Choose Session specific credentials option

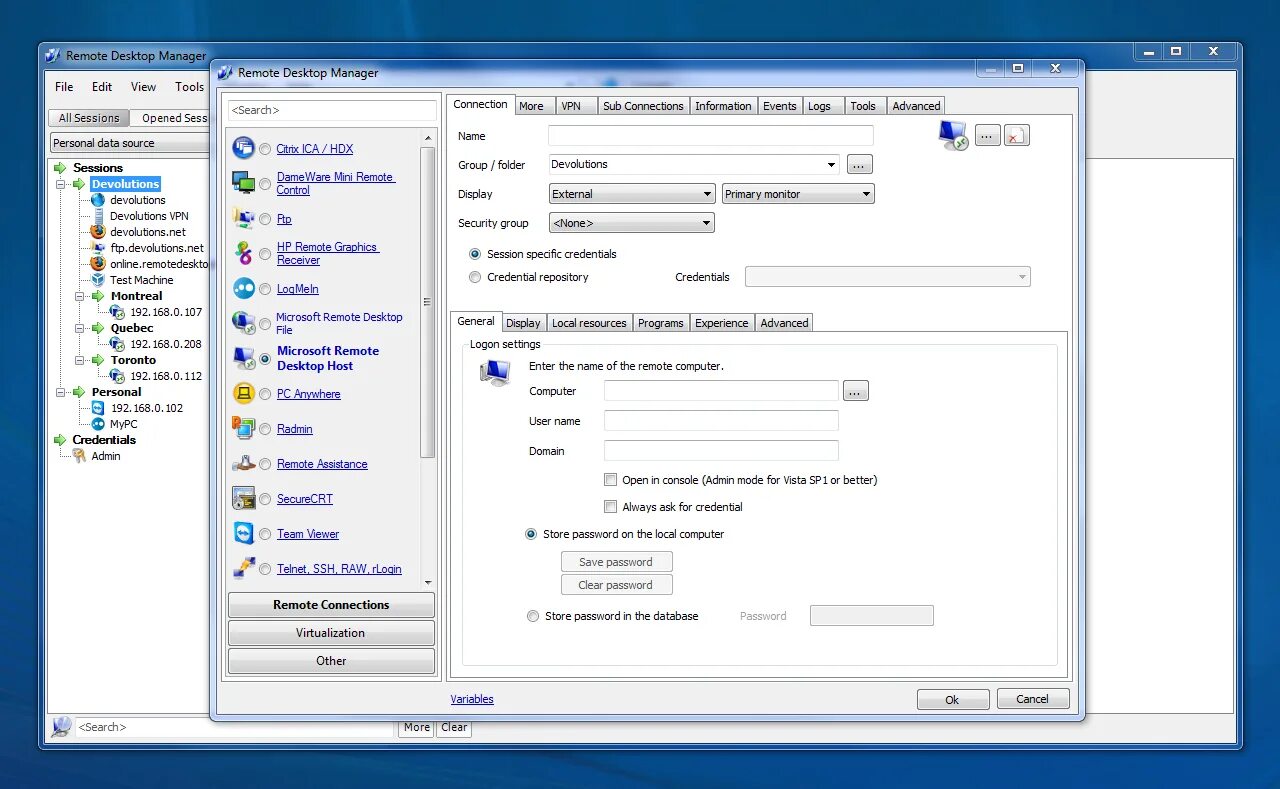click(x=475, y=254)
